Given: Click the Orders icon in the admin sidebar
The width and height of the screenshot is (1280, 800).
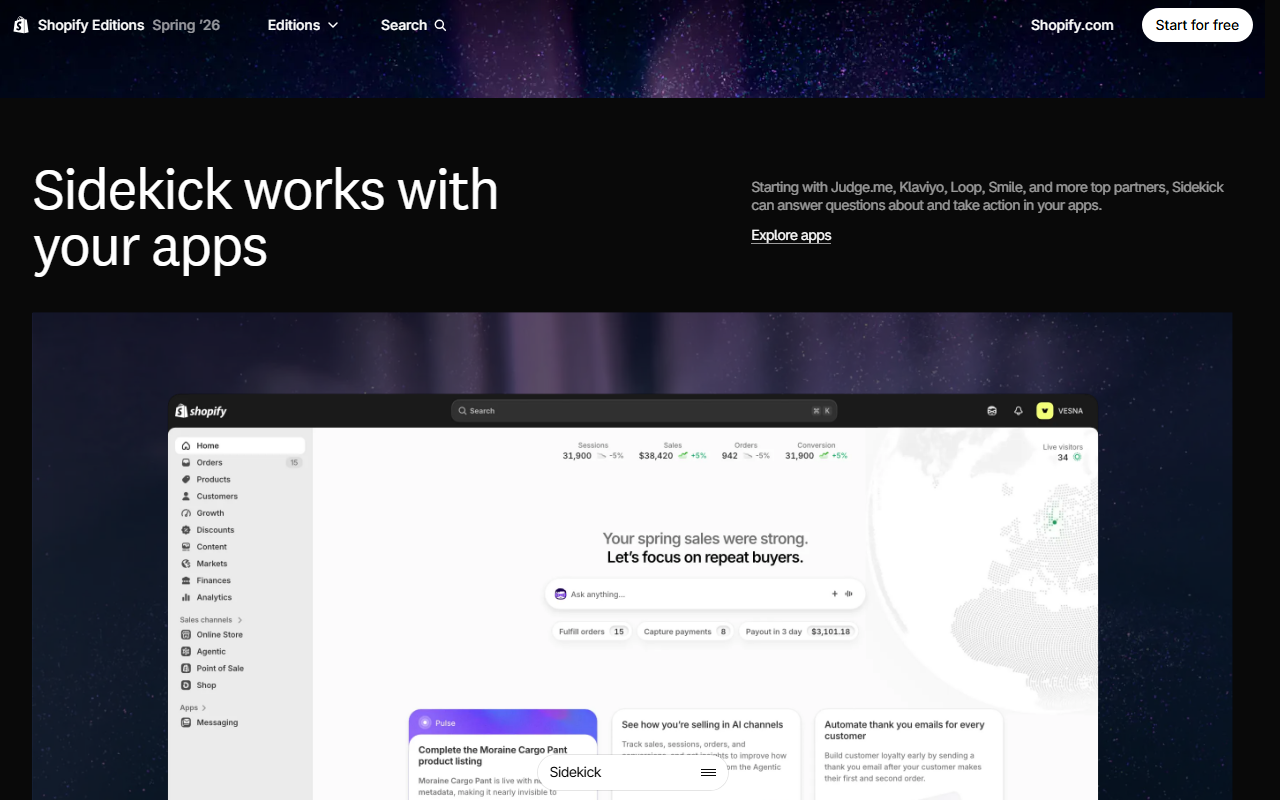Looking at the screenshot, I should [186, 463].
